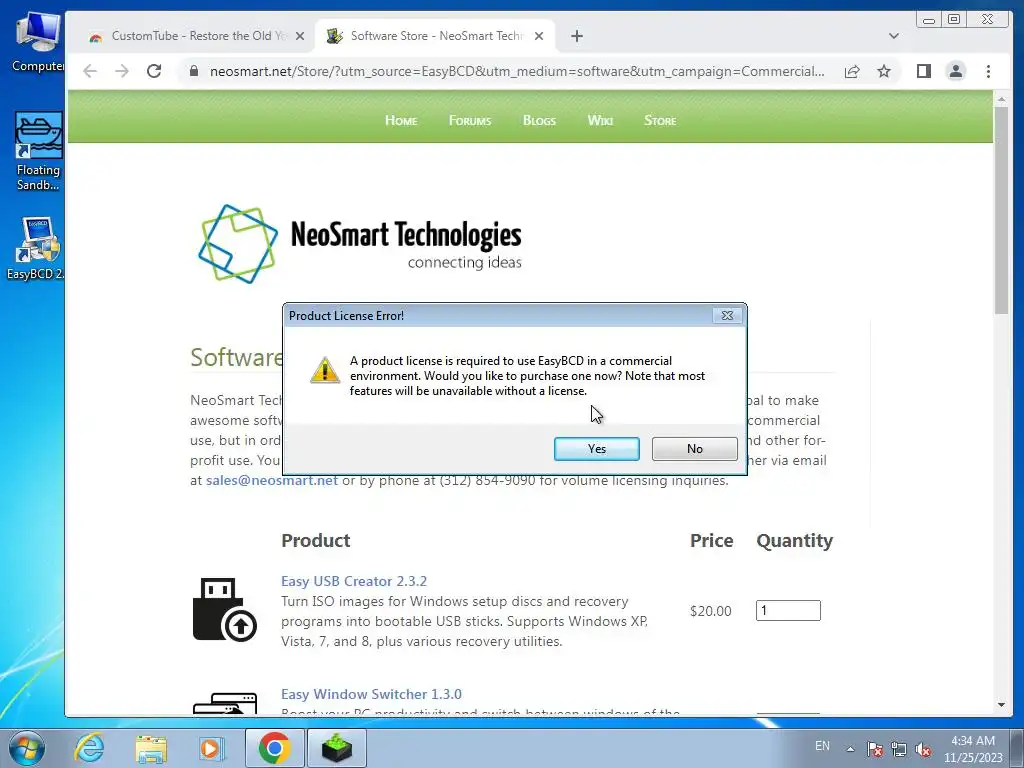Open a new browser tab

577,37
